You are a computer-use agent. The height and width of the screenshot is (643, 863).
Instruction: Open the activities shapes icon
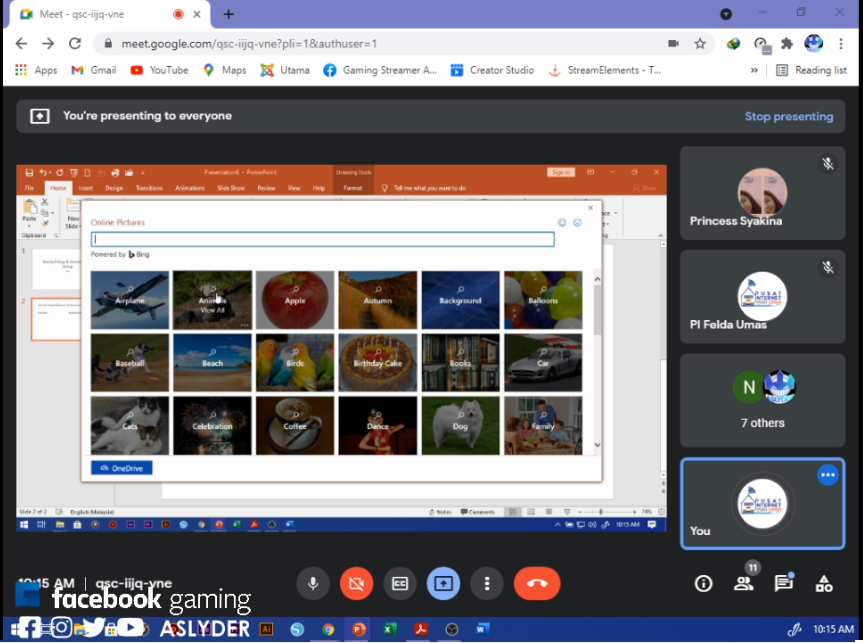coord(824,583)
